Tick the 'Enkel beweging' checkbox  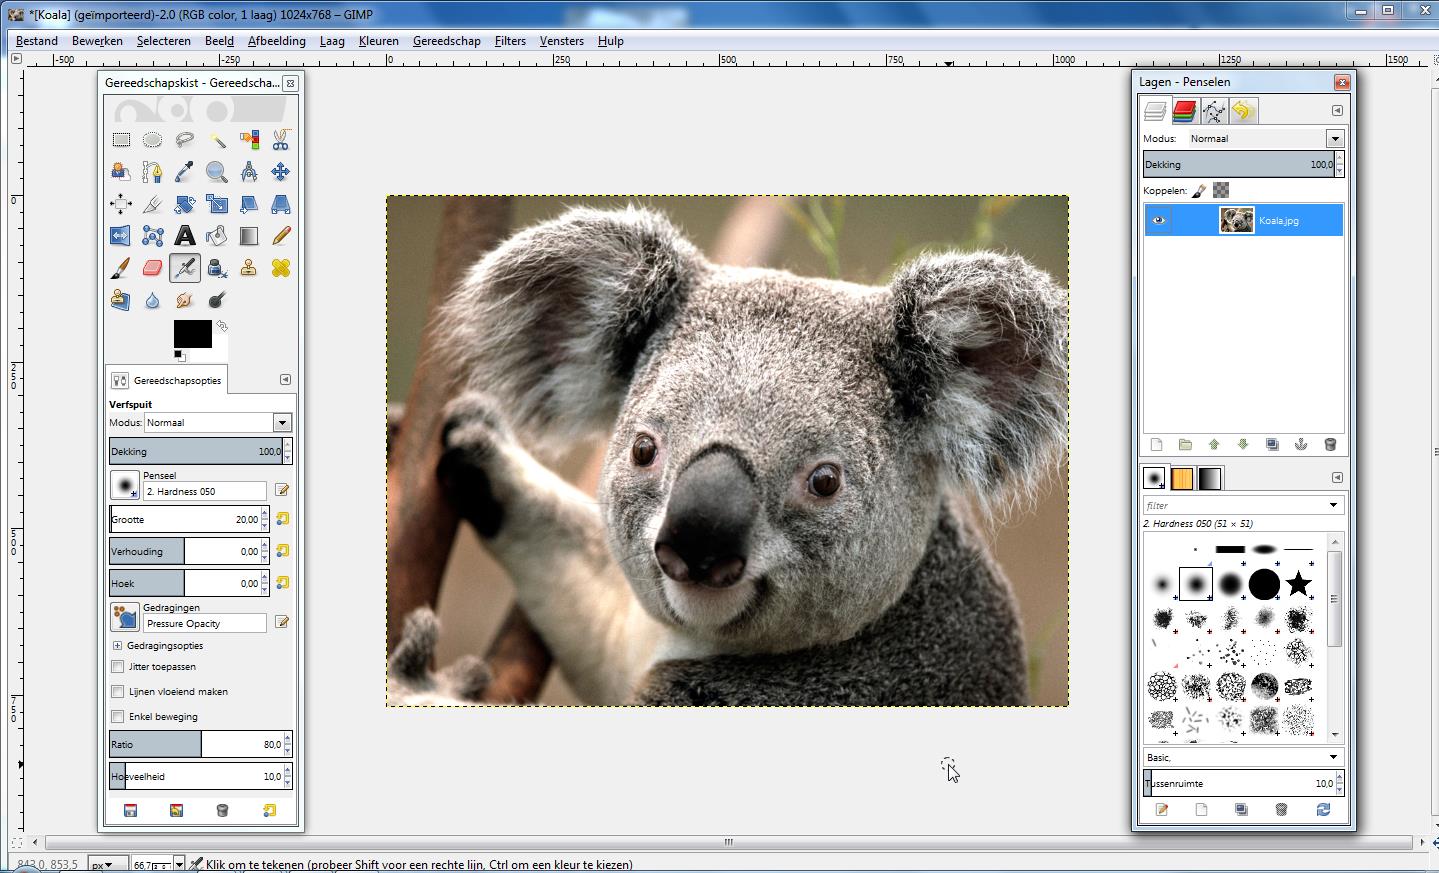click(118, 717)
